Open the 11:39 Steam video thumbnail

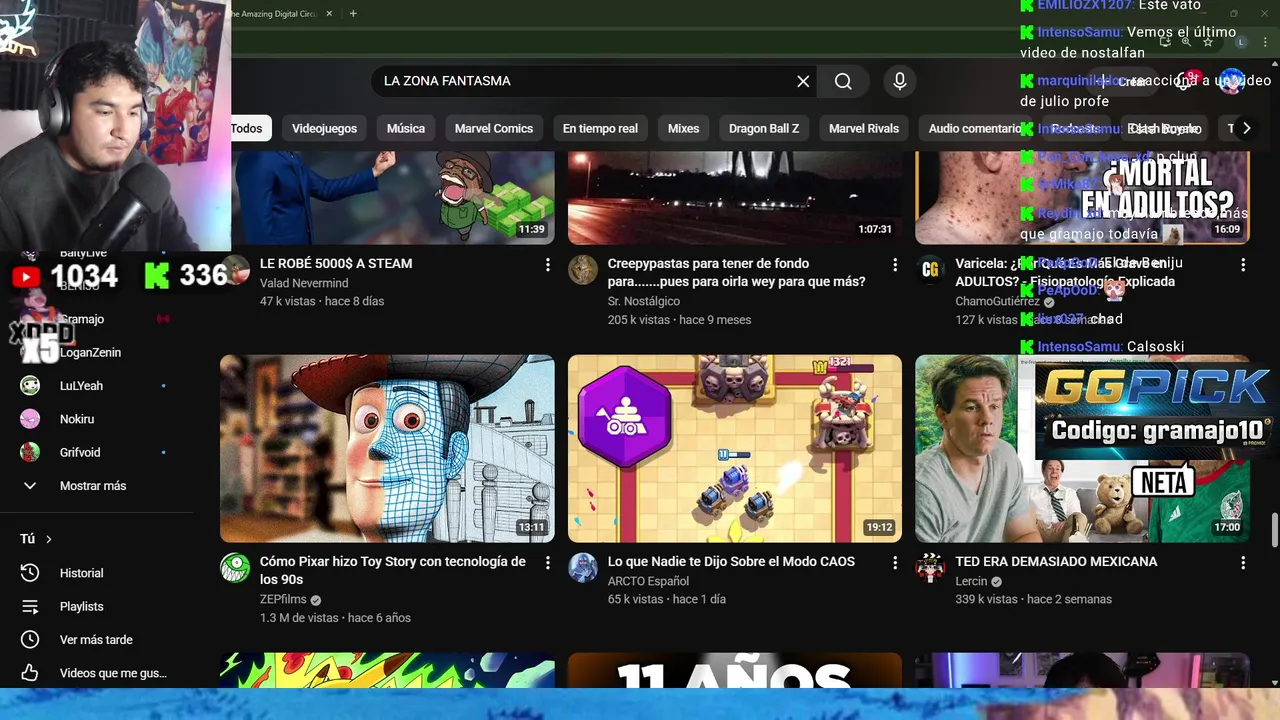point(393,198)
